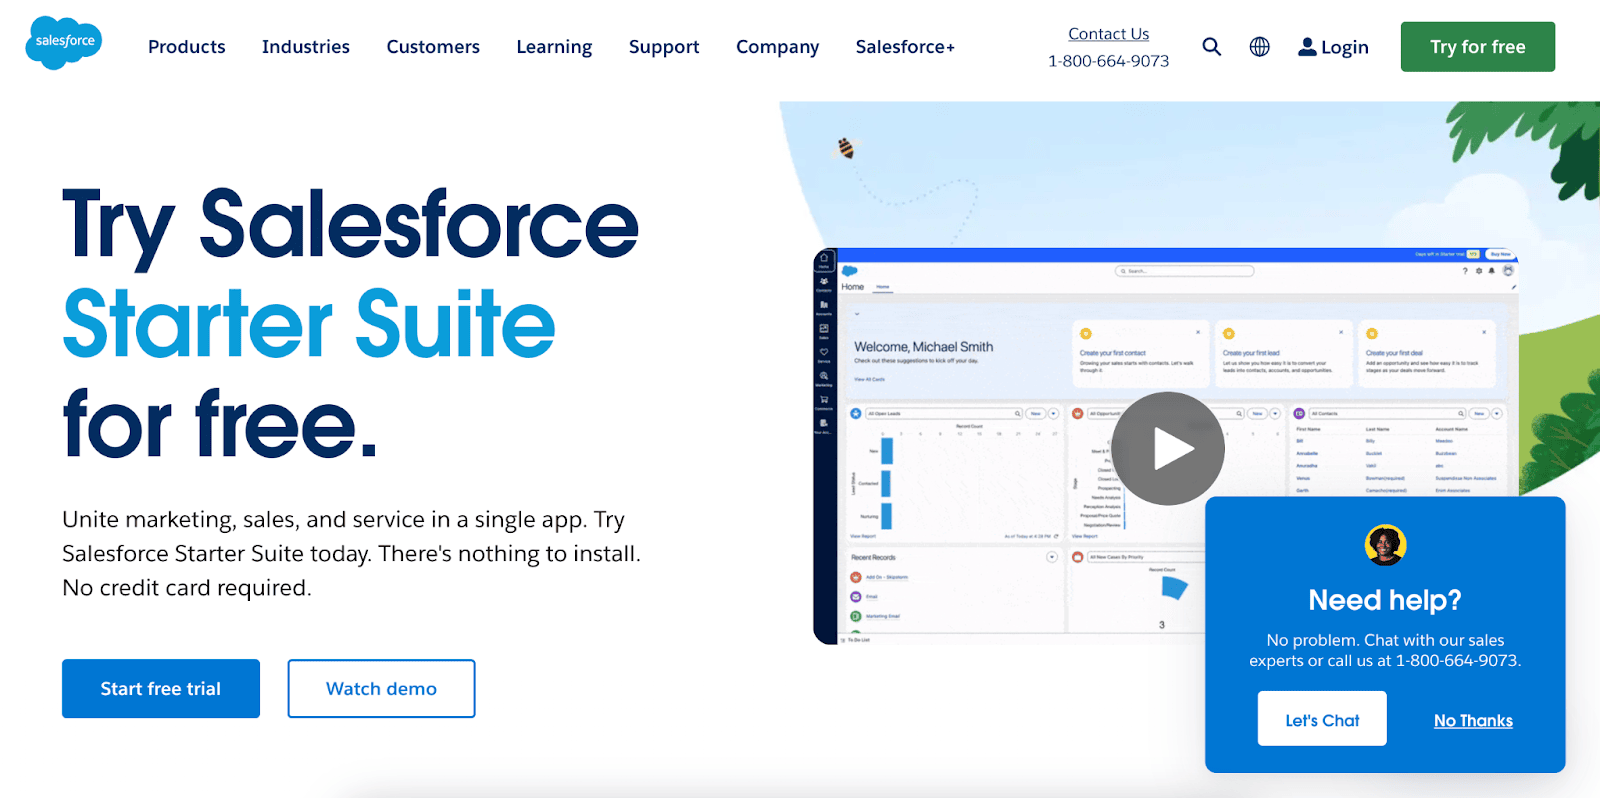This screenshot has height=798, width=1600.
Task: Open the Support menu
Action: pos(664,47)
